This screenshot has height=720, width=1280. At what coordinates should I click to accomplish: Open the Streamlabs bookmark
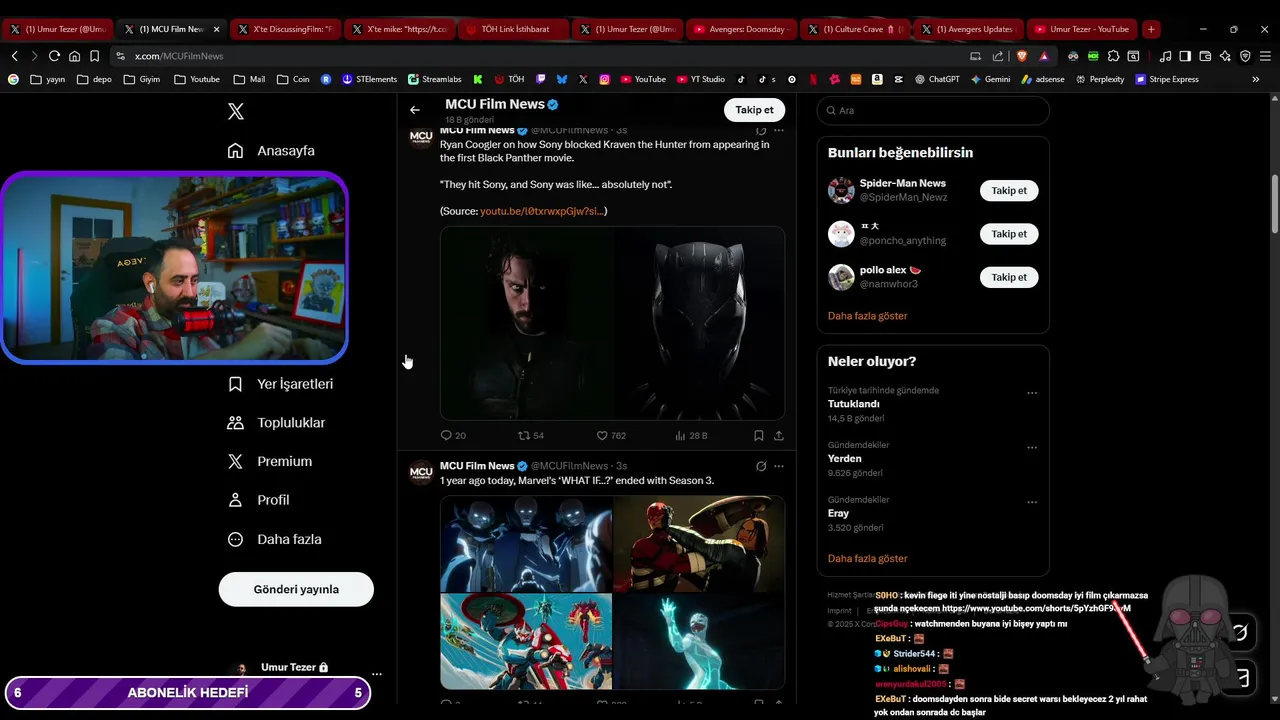pyautogui.click(x=435, y=79)
